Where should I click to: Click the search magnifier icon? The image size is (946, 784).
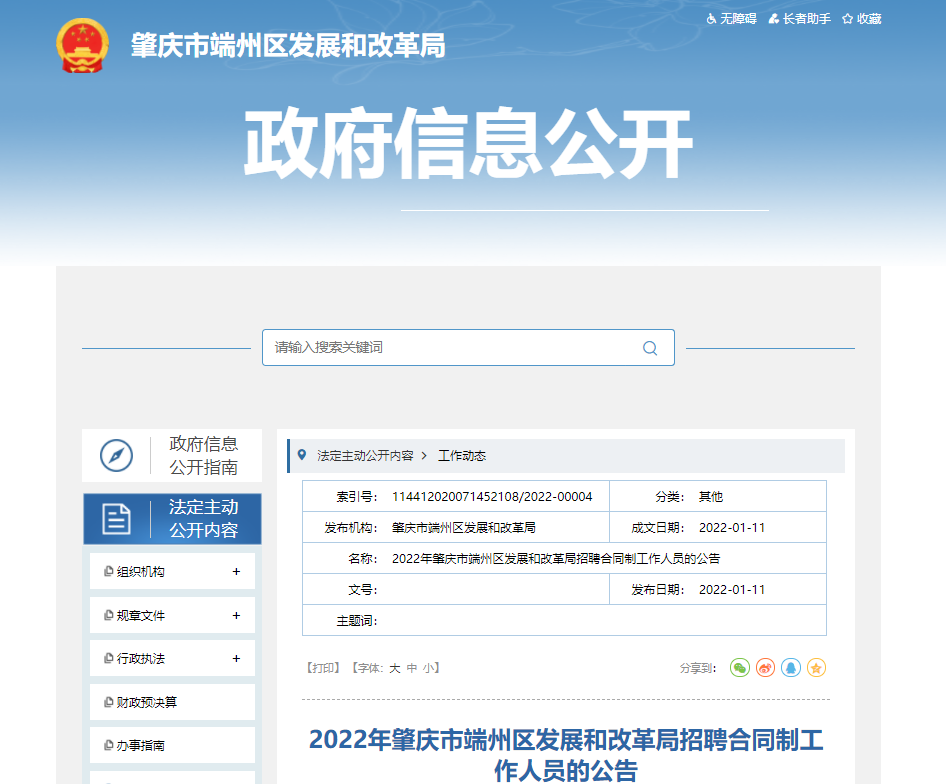pos(650,348)
